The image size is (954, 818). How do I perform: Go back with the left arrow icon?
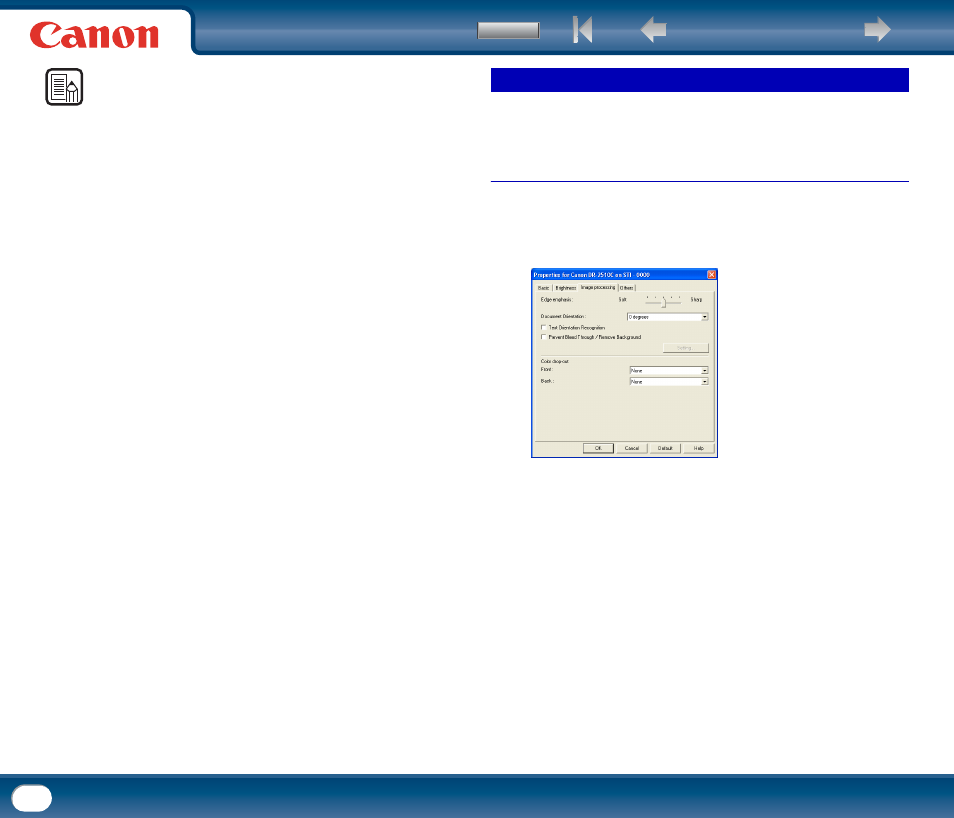[653, 29]
